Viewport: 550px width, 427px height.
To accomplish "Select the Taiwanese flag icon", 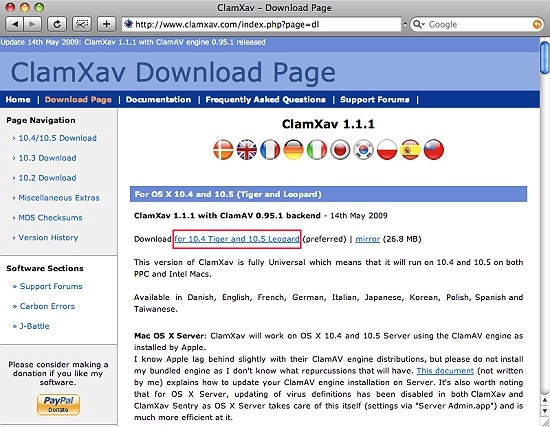I will coord(434,149).
